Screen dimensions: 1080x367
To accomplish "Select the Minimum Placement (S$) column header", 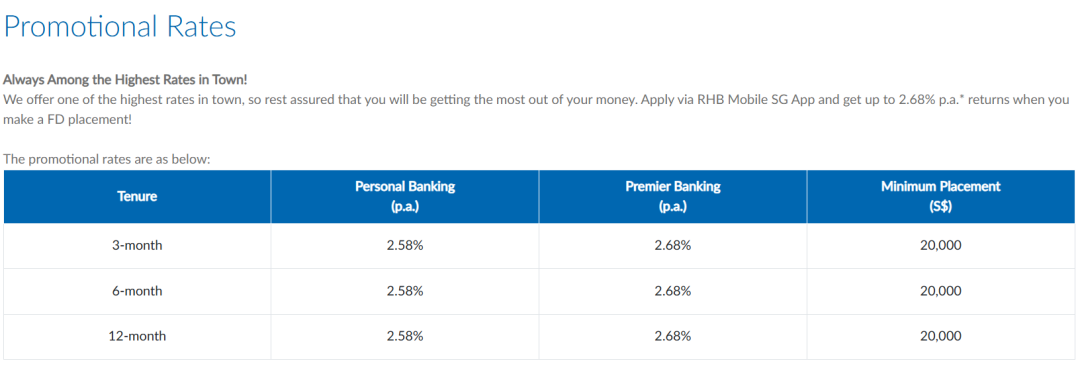I will pyautogui.click(x=941, y=197).
